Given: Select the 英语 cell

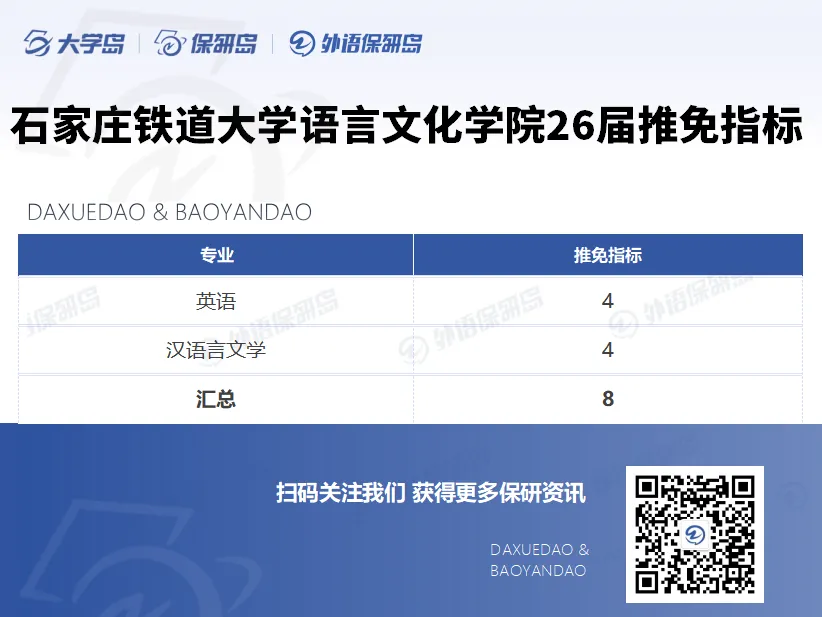Looking at the screenshot, I should click(x=216, y=301).
